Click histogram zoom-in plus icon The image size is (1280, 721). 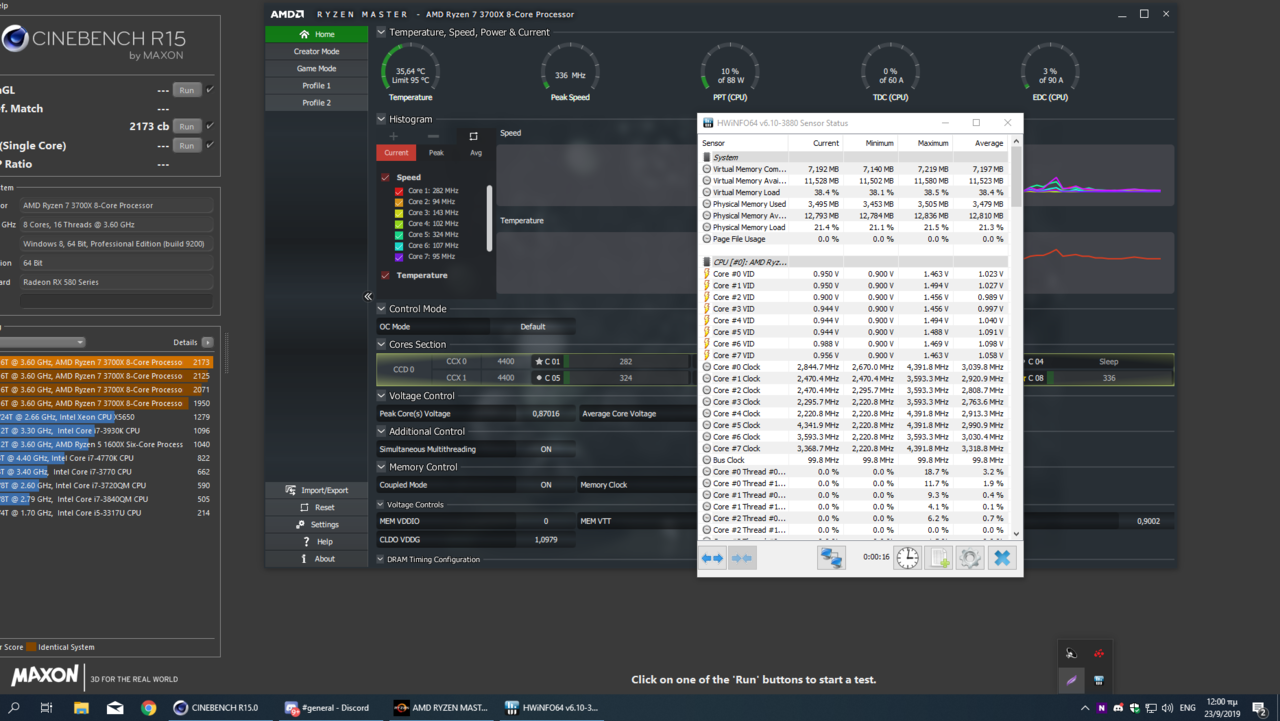click(x=393, y=136)
